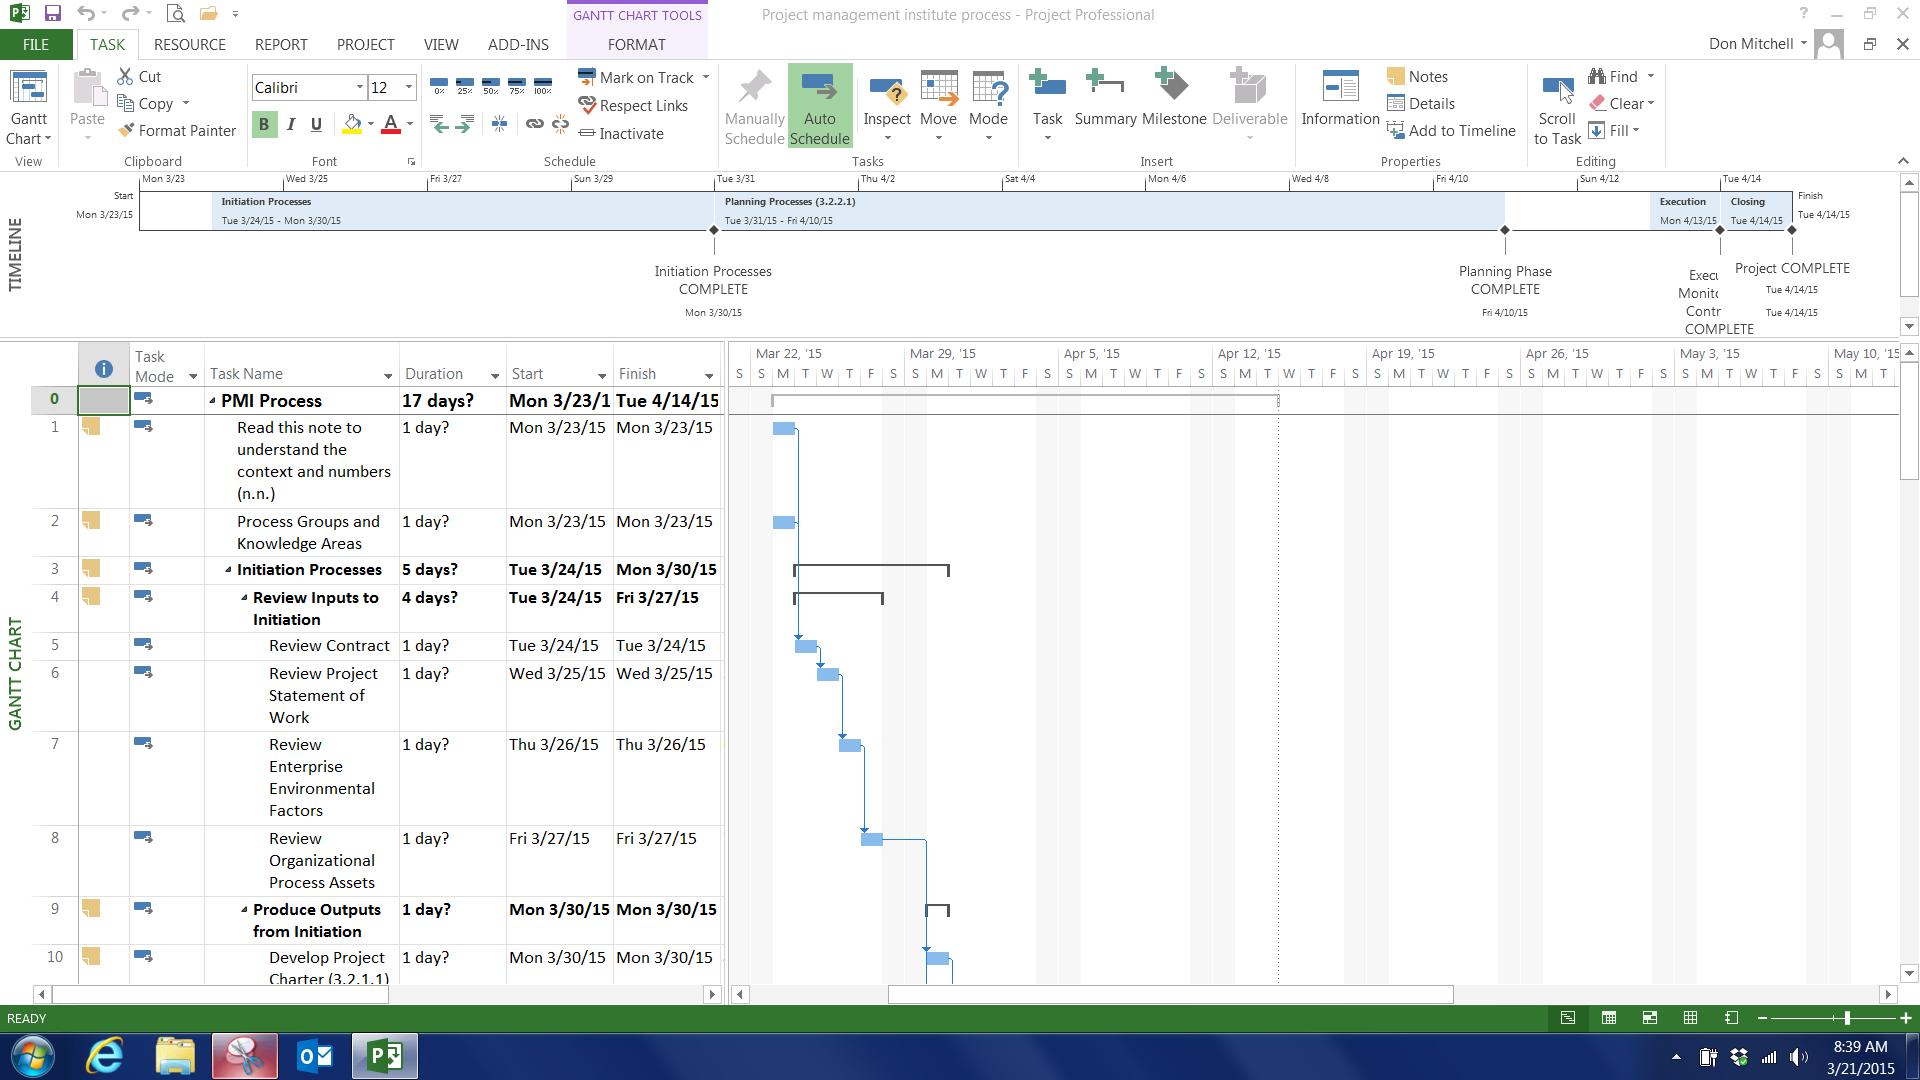Viewport: 1920px width, 1080px height.
Task: Click Add to Timeline button
Action: pos(1451,131)
